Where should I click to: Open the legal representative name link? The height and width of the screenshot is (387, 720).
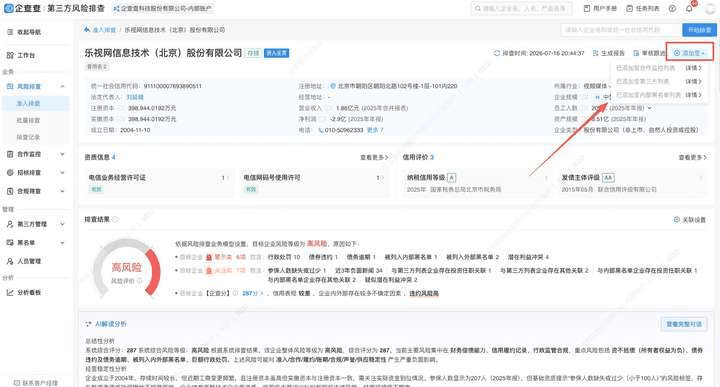135,97
